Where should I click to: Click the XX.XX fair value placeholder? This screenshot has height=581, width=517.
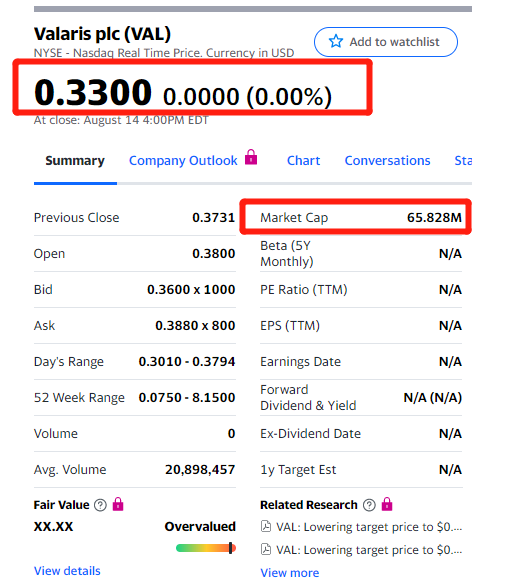53,527
